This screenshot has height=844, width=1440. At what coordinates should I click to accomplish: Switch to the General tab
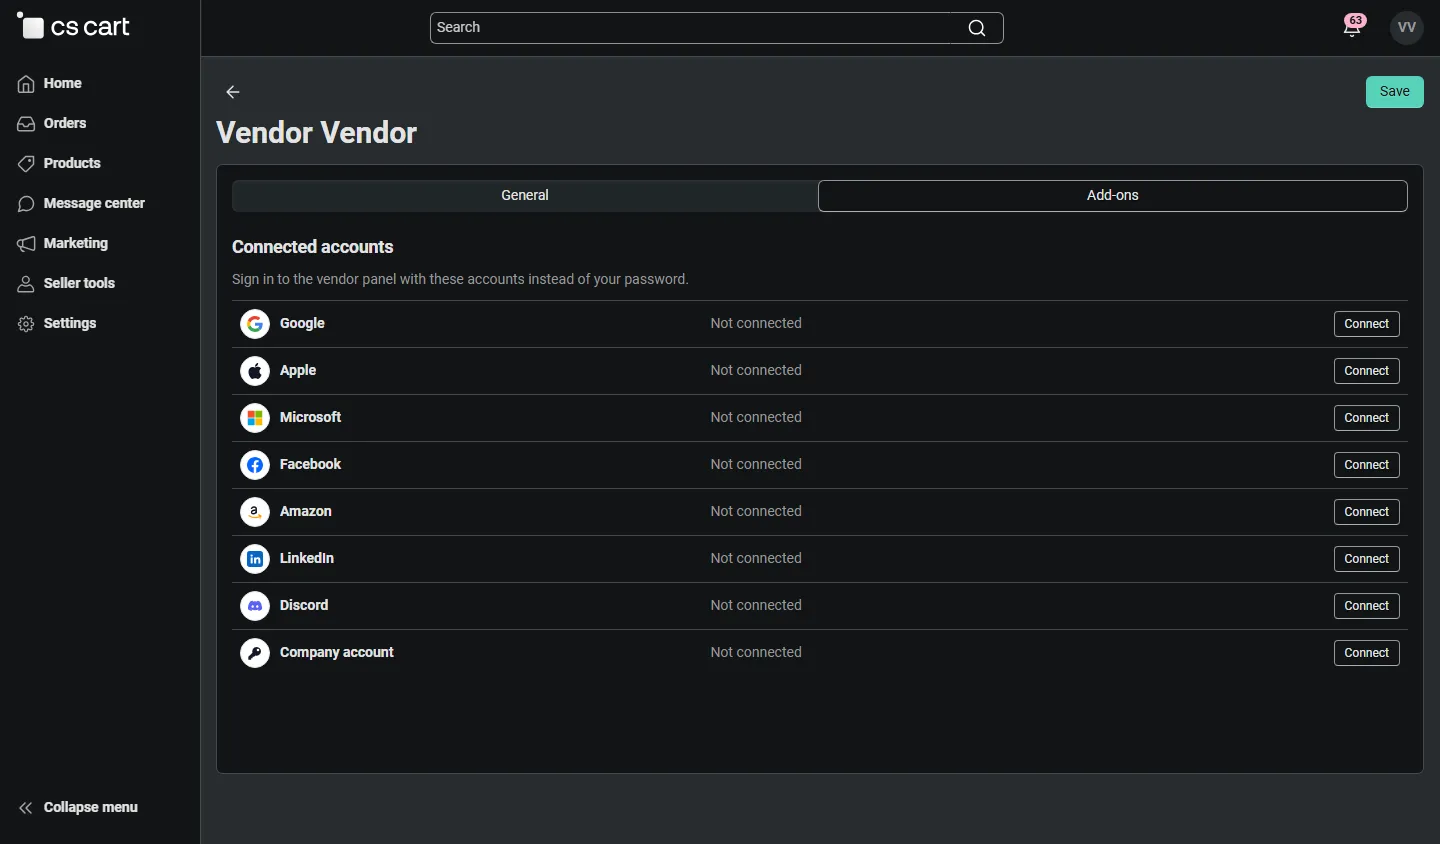click(525, 196)
